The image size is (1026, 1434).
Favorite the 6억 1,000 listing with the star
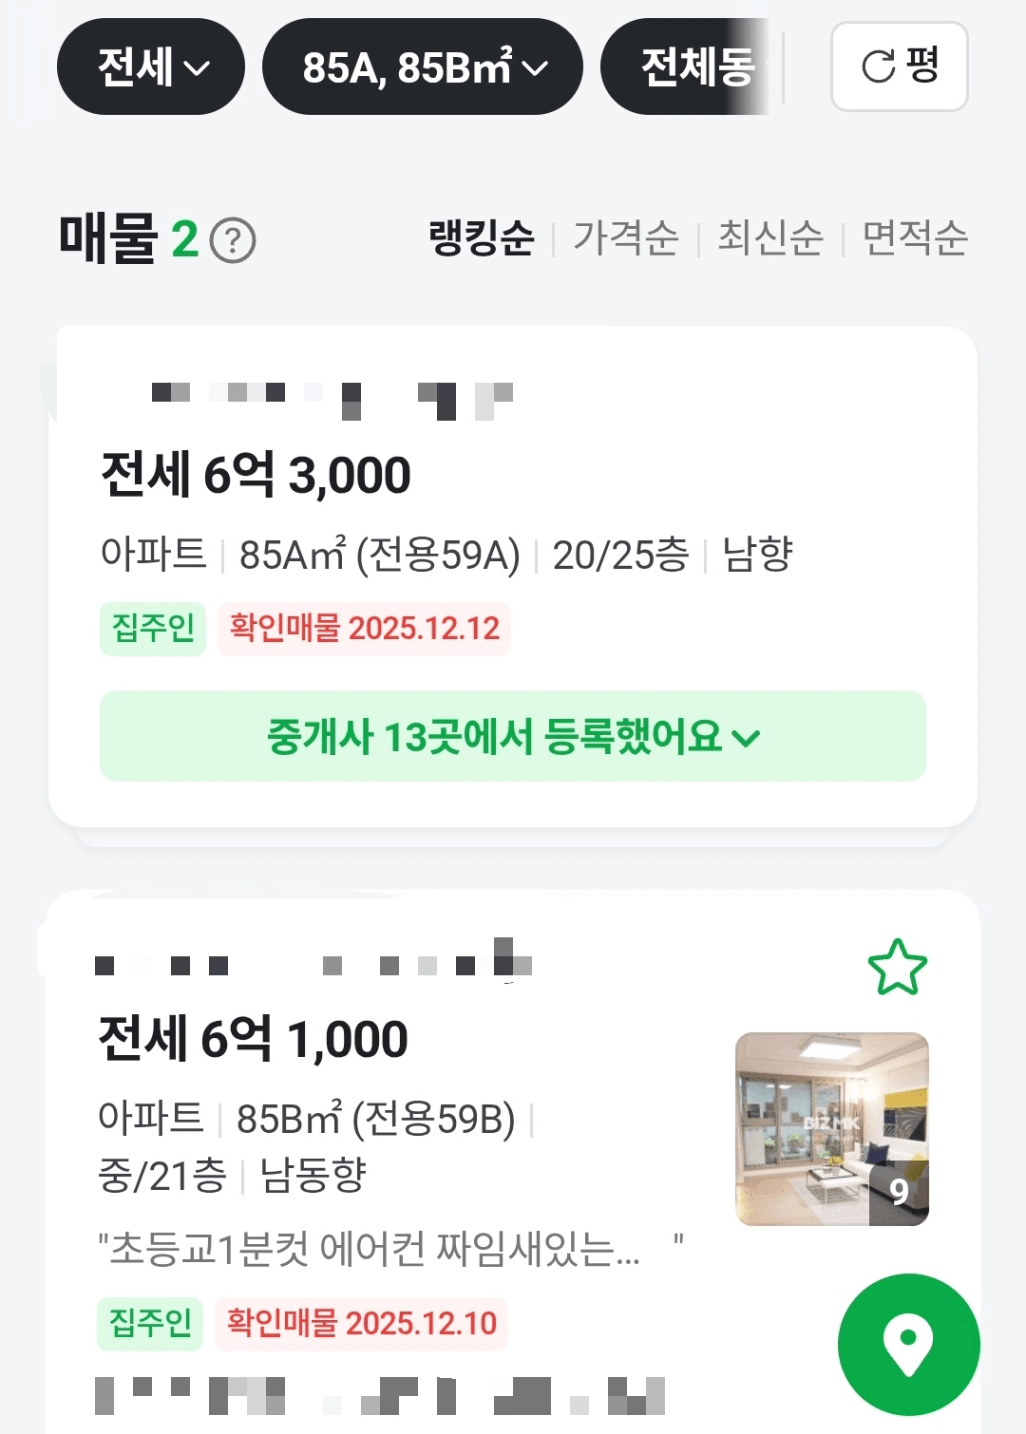(897, 967)
